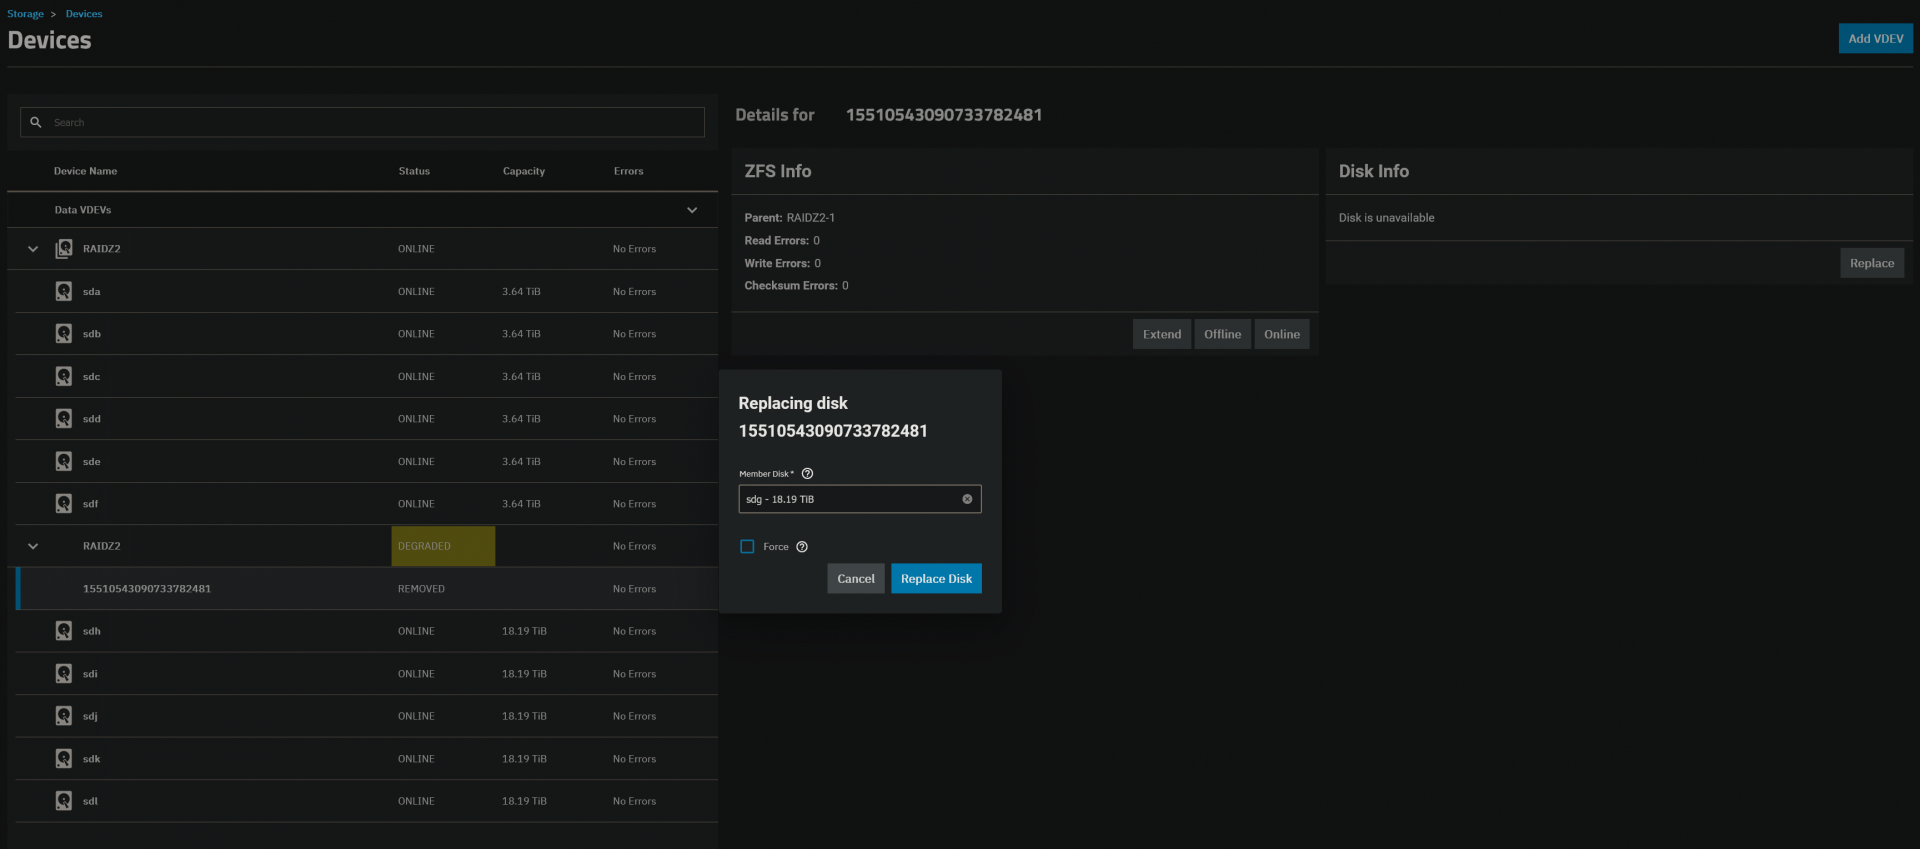1920x849 pixels.
Task: Enable the Force checkbox
Action: pos(747,546)
